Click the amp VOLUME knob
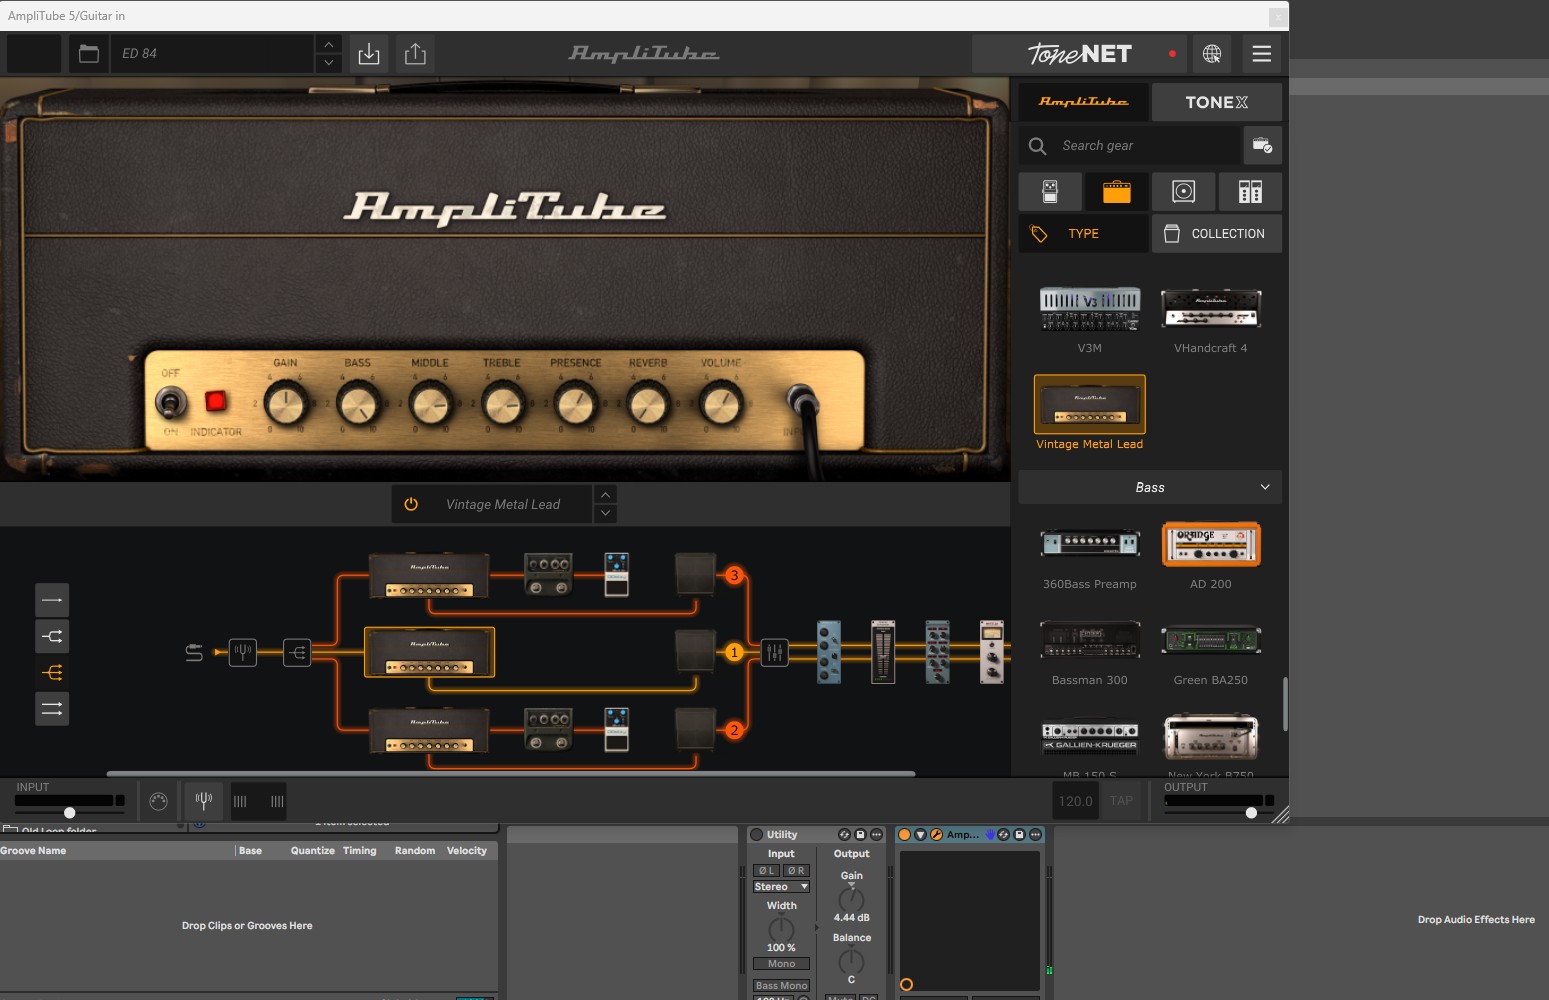1549x1000 pixels. [721, 404]
